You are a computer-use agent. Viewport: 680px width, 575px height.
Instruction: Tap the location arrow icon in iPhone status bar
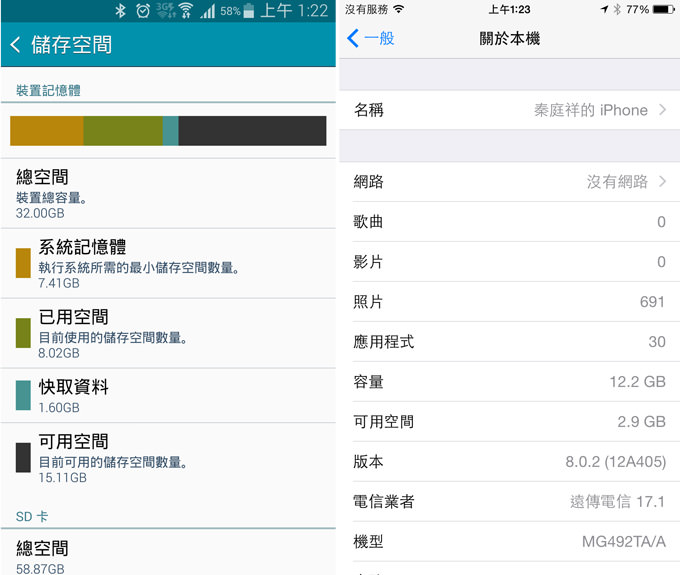(604, 9)
